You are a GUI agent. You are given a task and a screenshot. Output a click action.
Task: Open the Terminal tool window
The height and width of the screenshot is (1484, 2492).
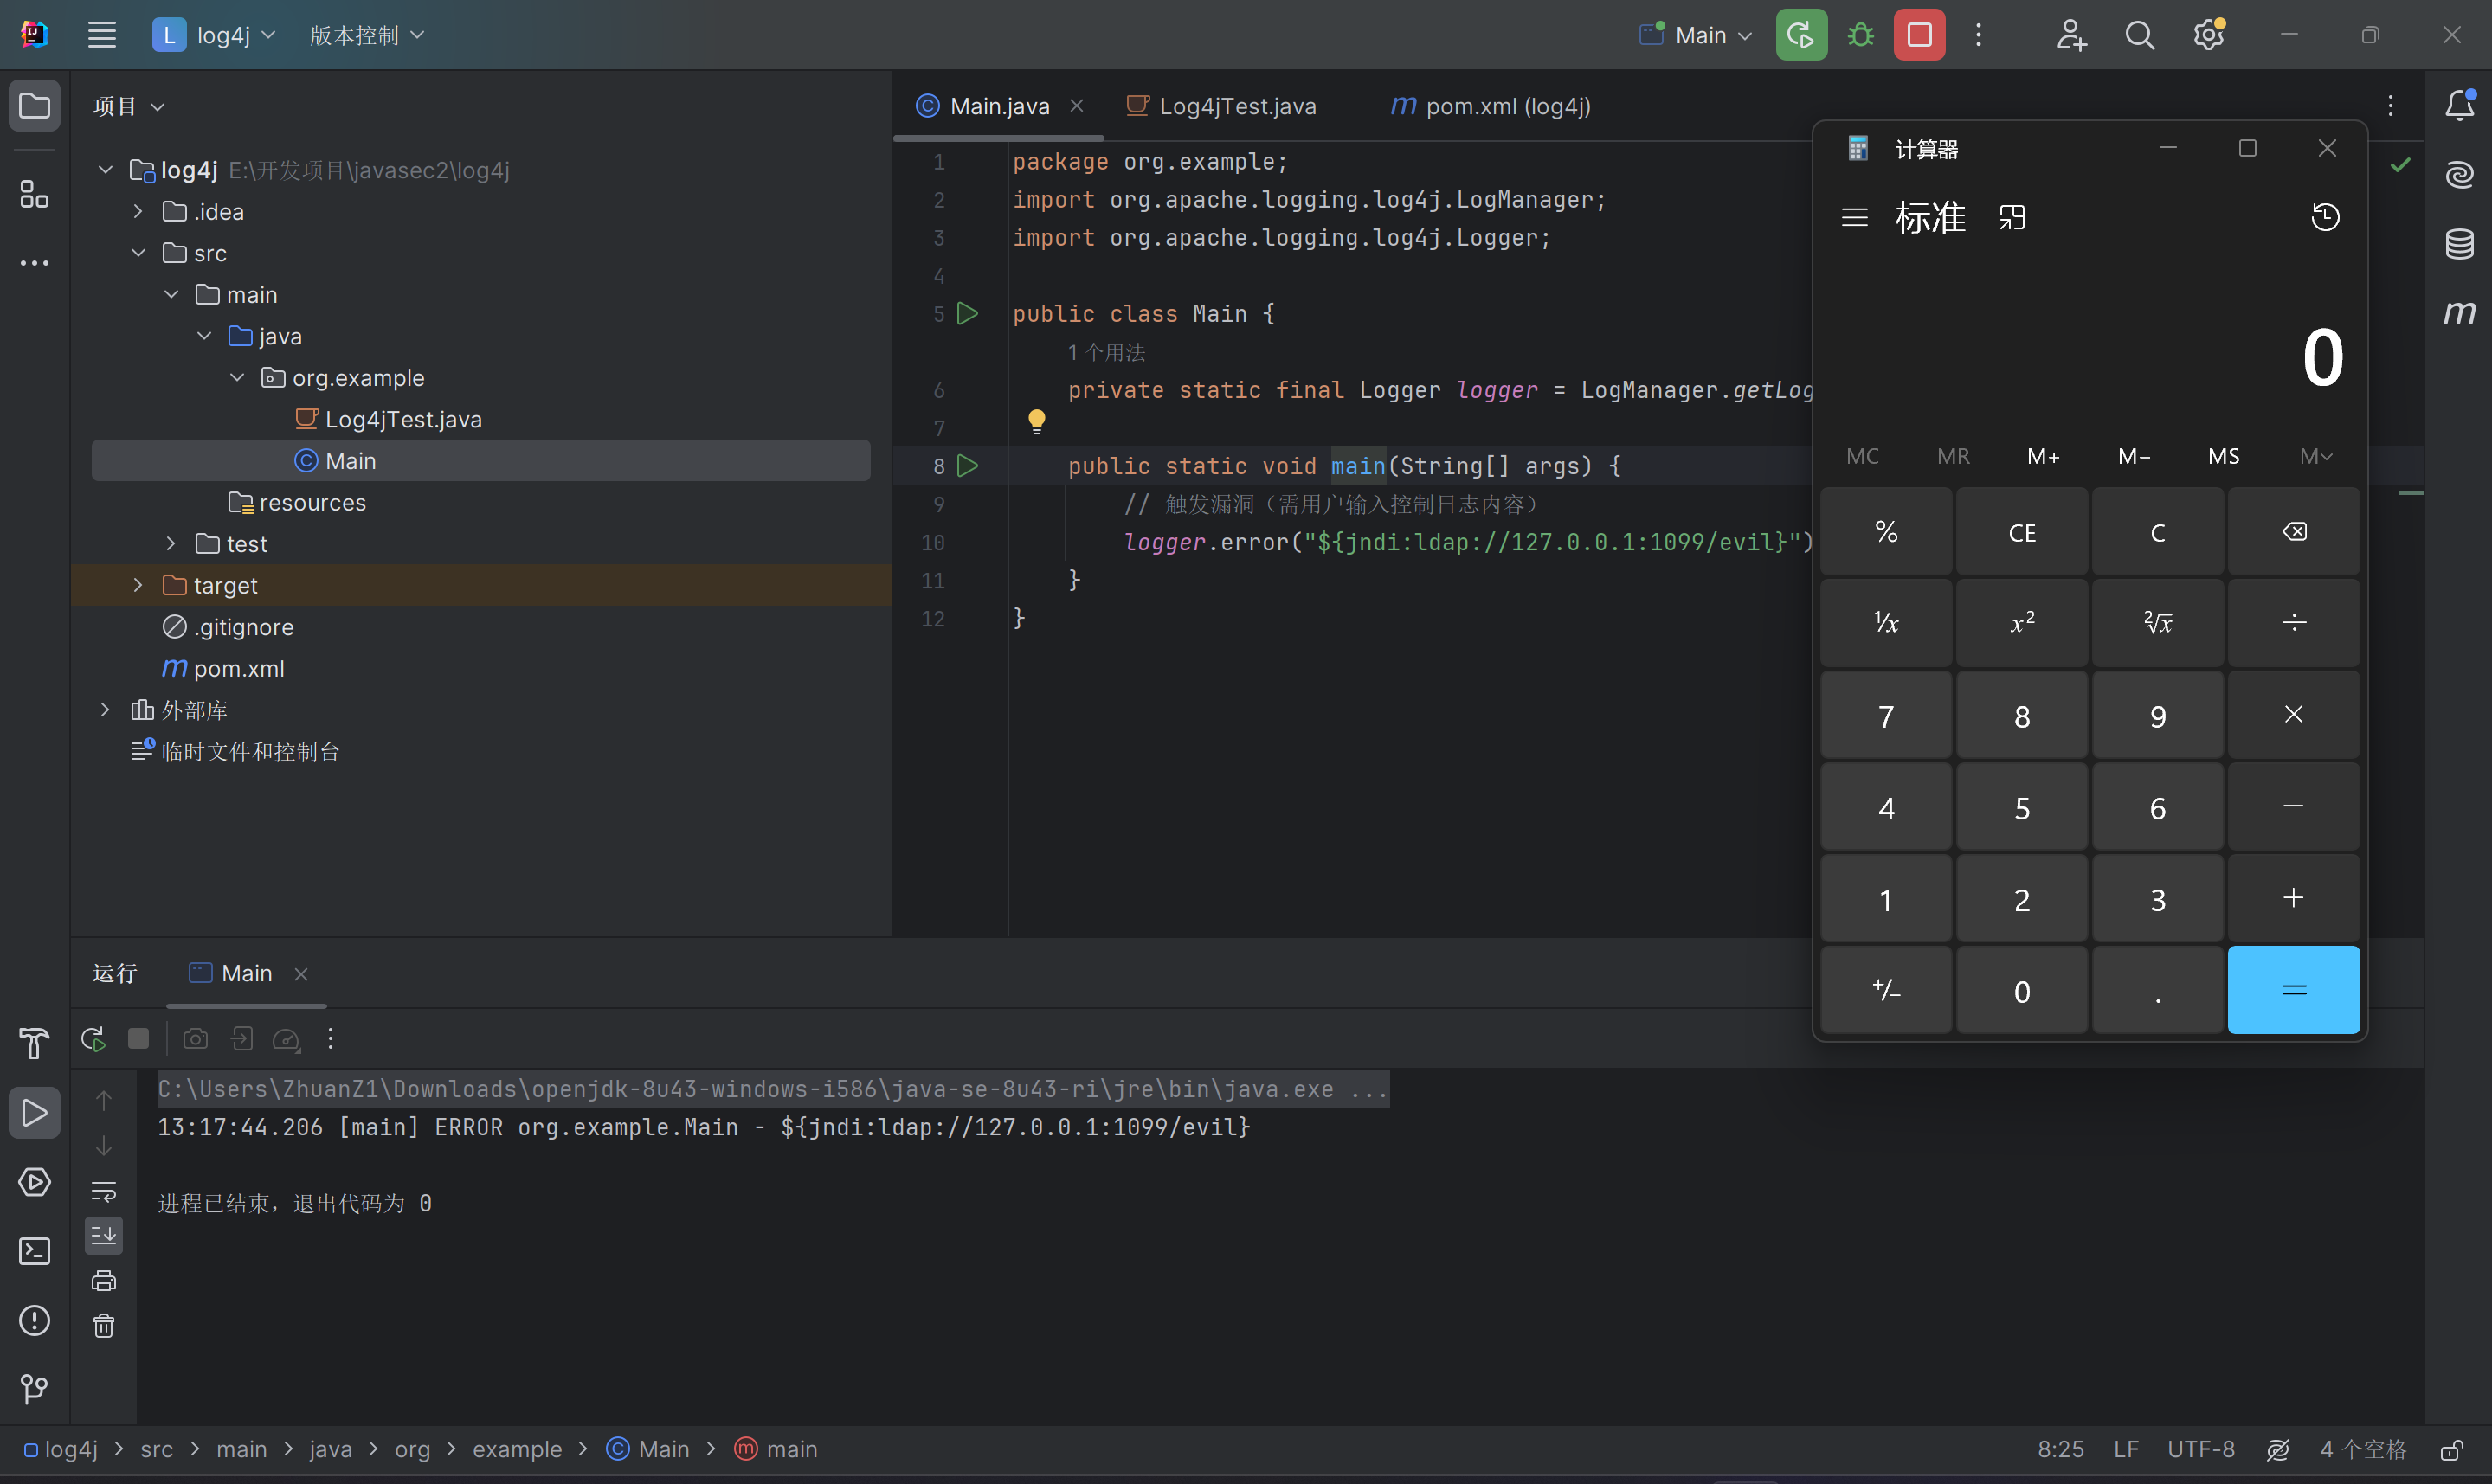35,1251
